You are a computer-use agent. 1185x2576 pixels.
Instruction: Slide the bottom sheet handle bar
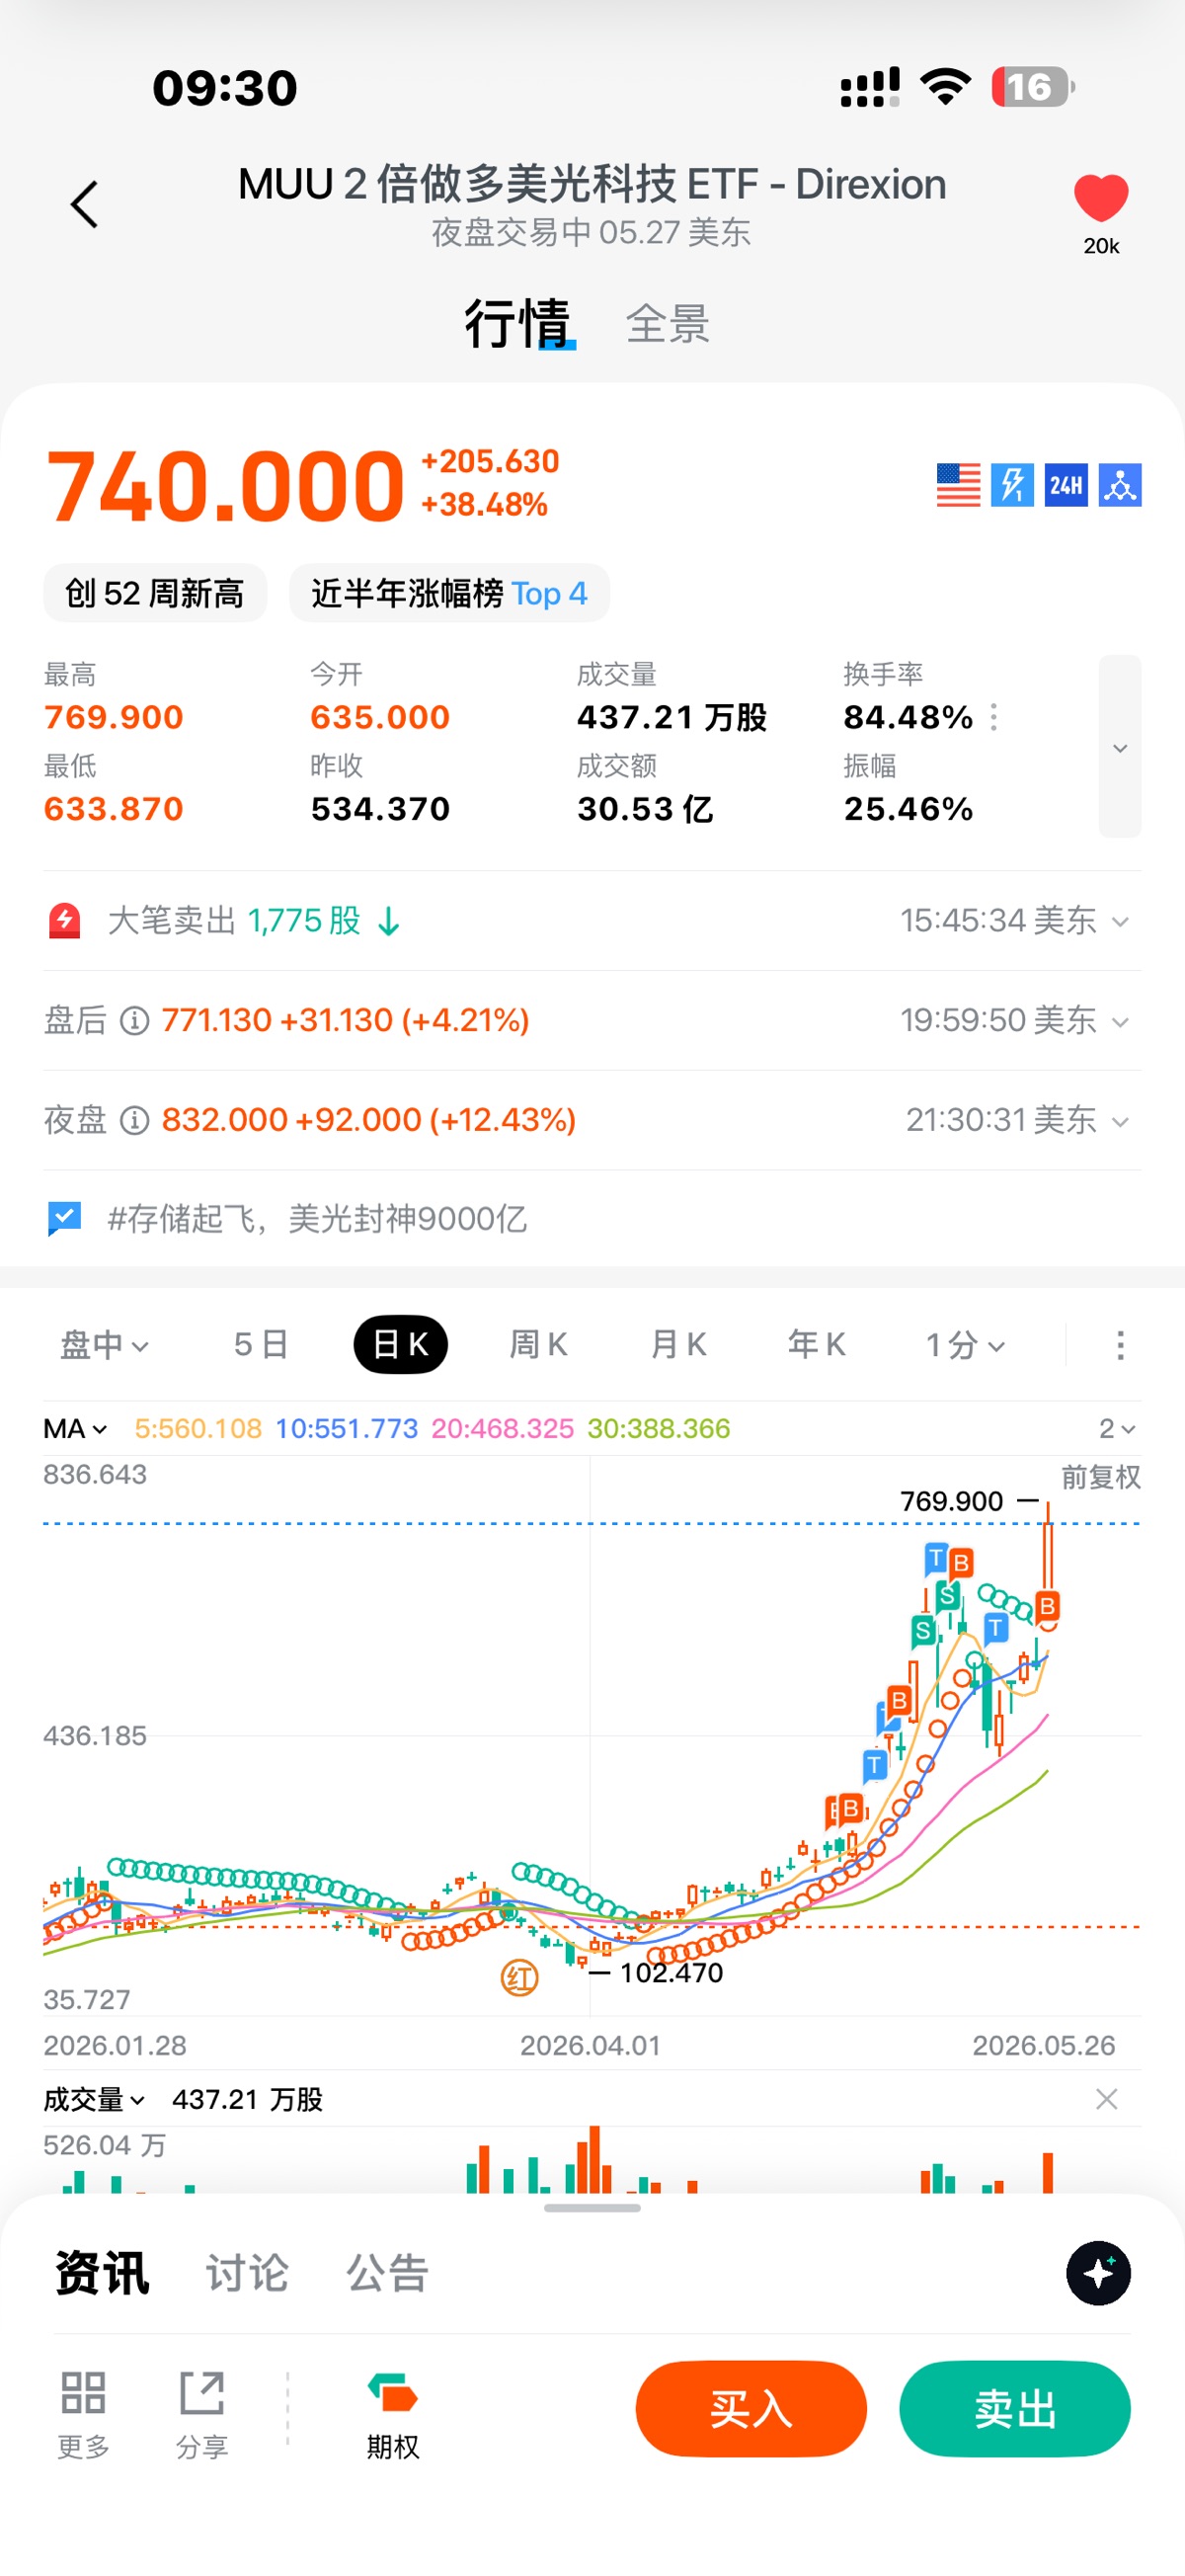click(592, 2208)
